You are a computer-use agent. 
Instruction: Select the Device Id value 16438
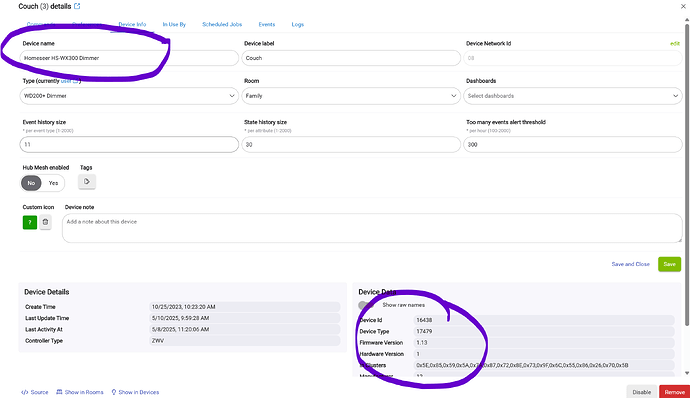coord(543,320)
